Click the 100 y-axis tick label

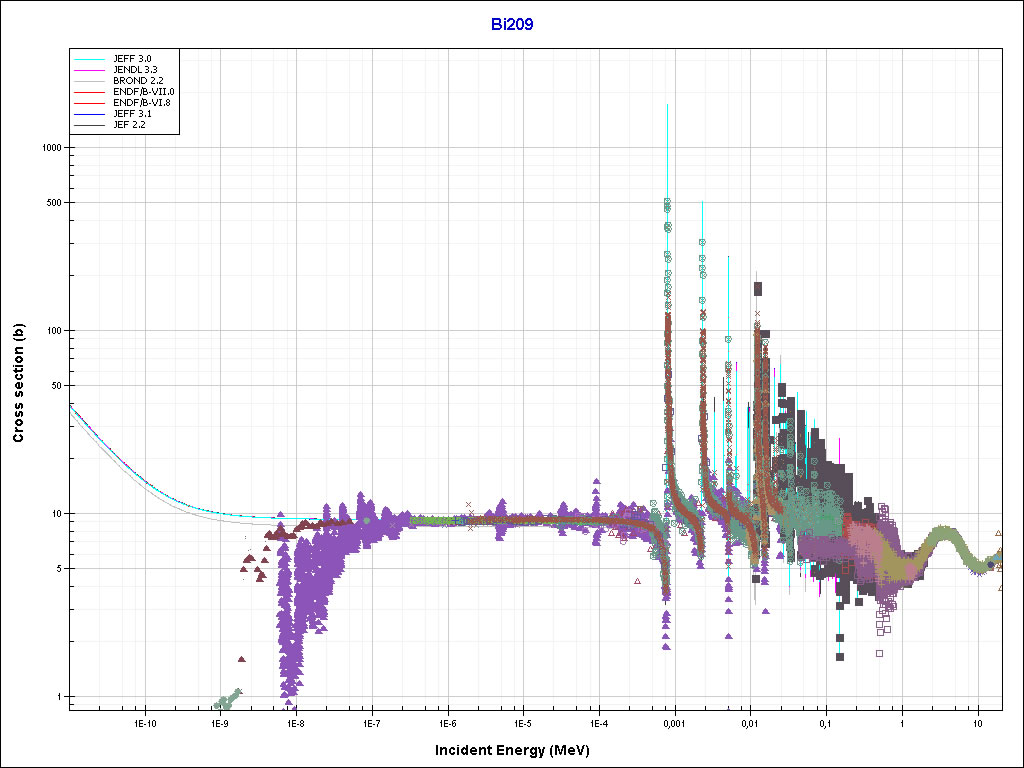coord(54,331)
